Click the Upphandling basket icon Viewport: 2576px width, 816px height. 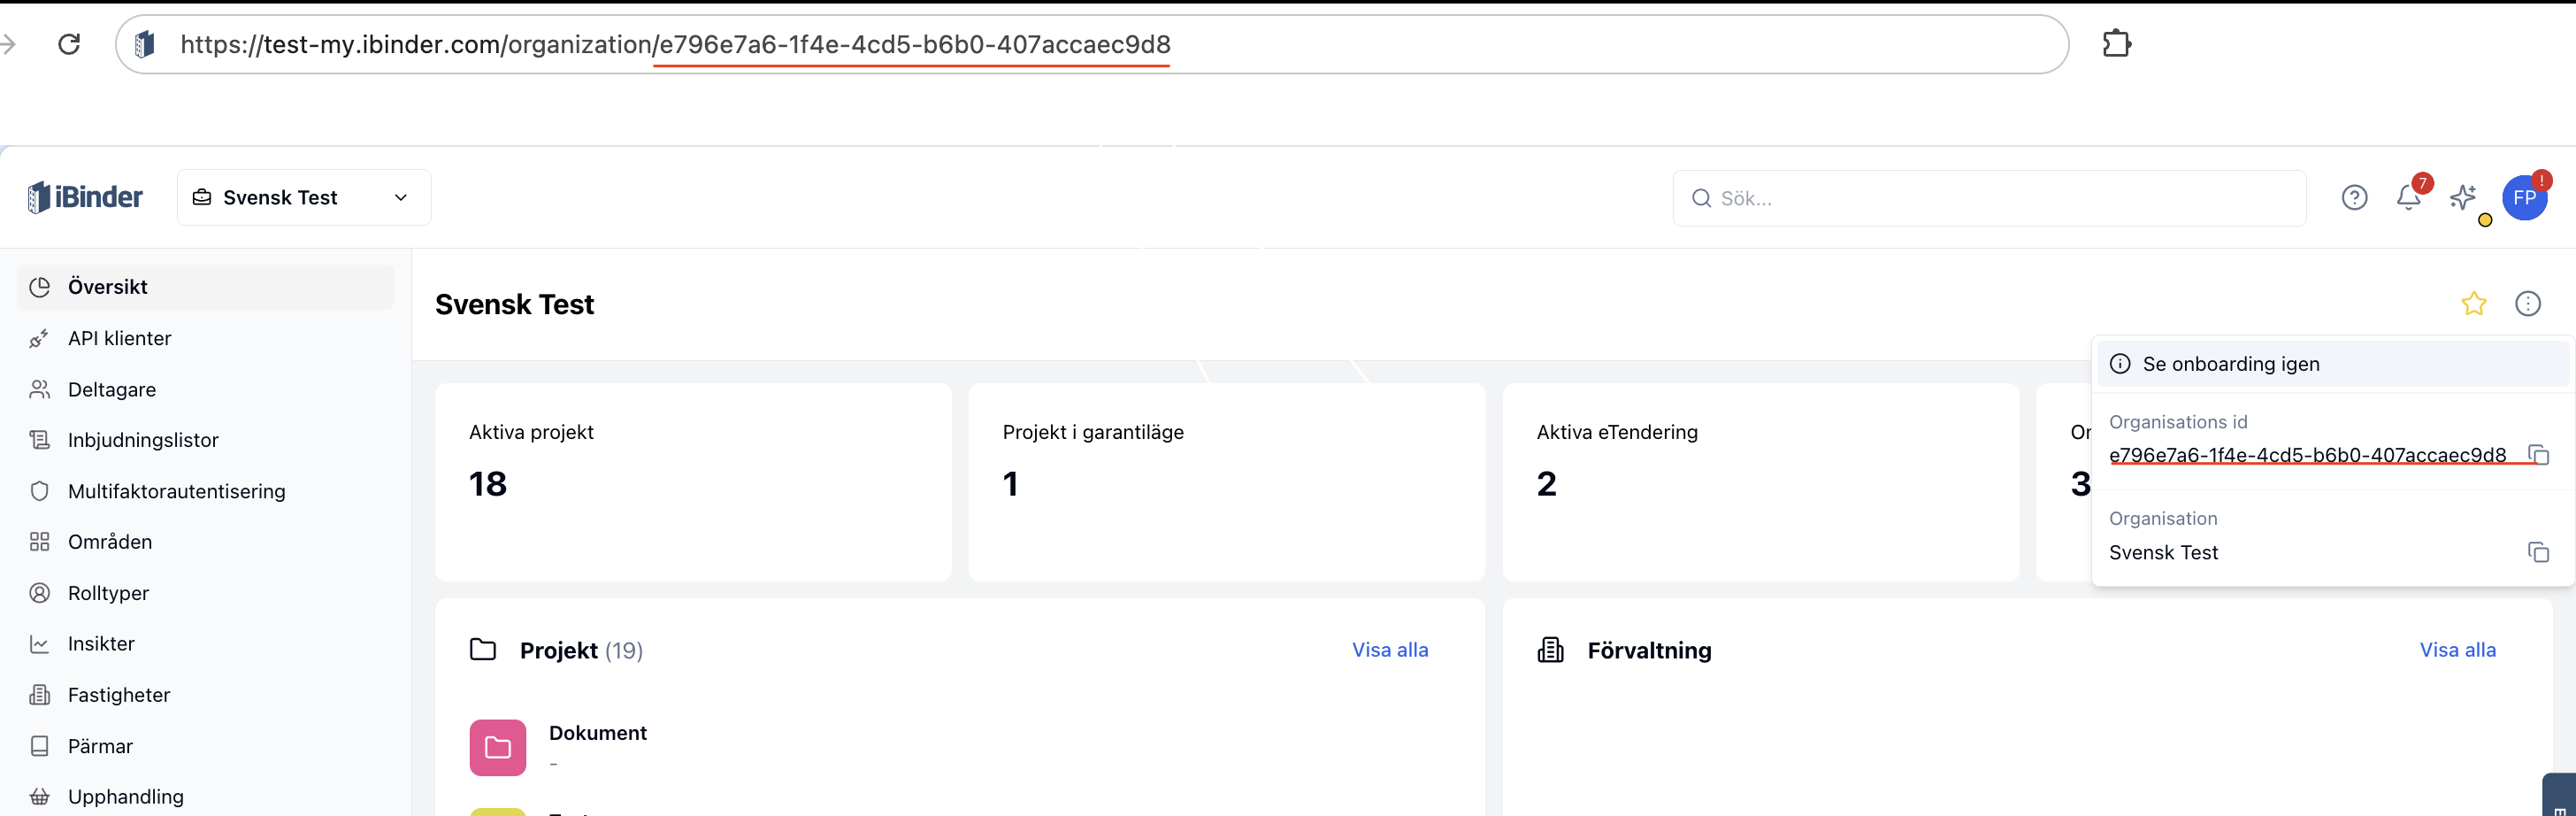click(40, 797)
